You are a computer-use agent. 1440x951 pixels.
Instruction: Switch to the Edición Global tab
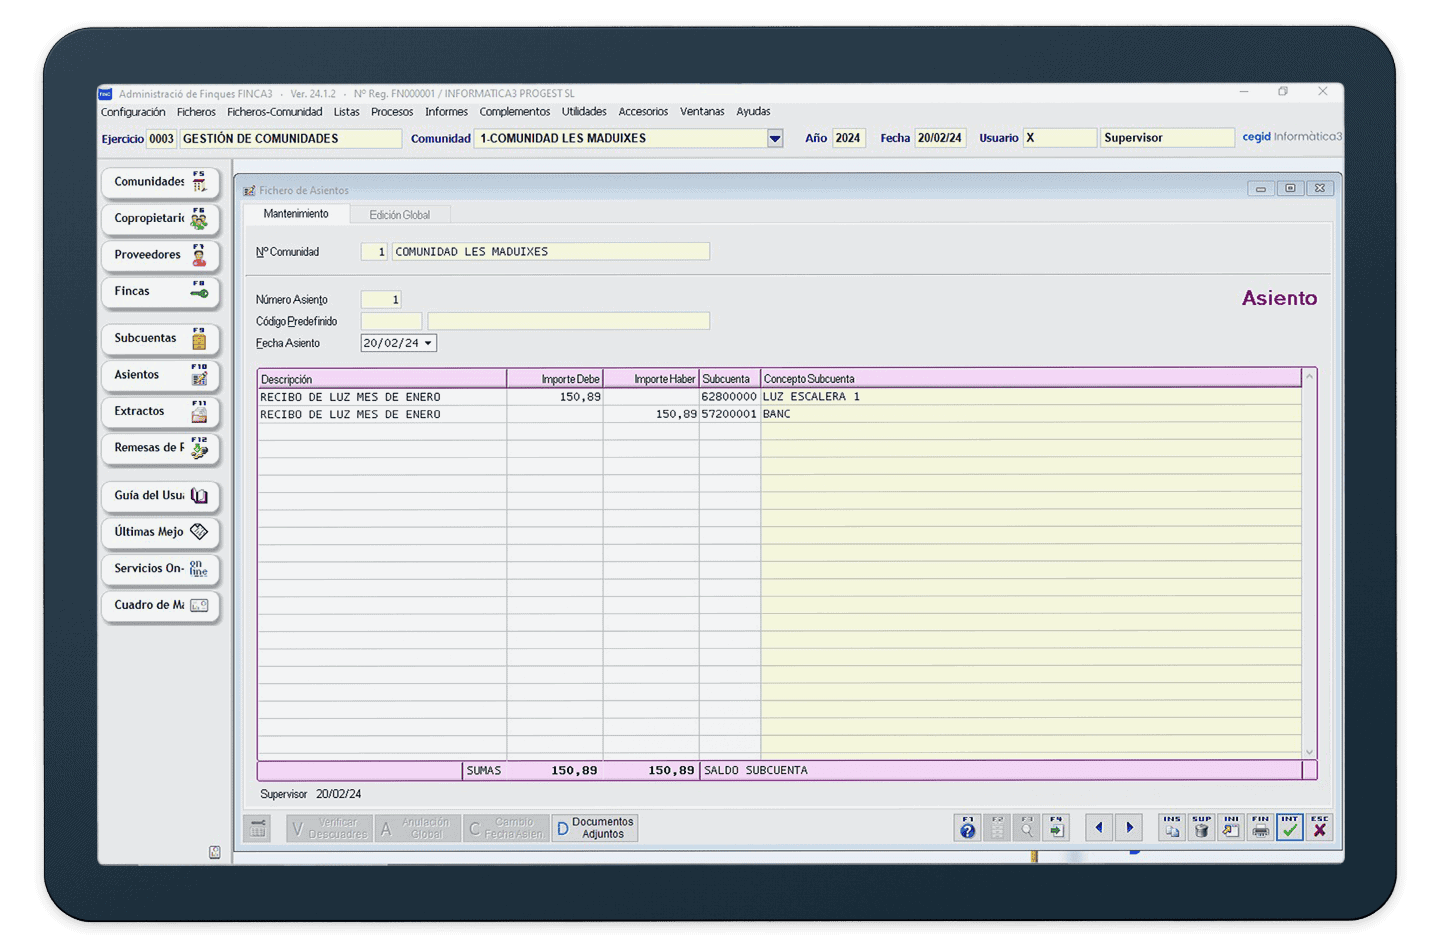(x=399, y=215)
